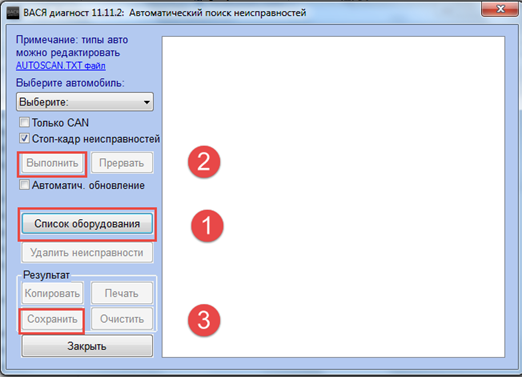The height and width of the screenshot is (377, 522).
Task: Enable the Только CAN checkbox
Action: [24, 122]
